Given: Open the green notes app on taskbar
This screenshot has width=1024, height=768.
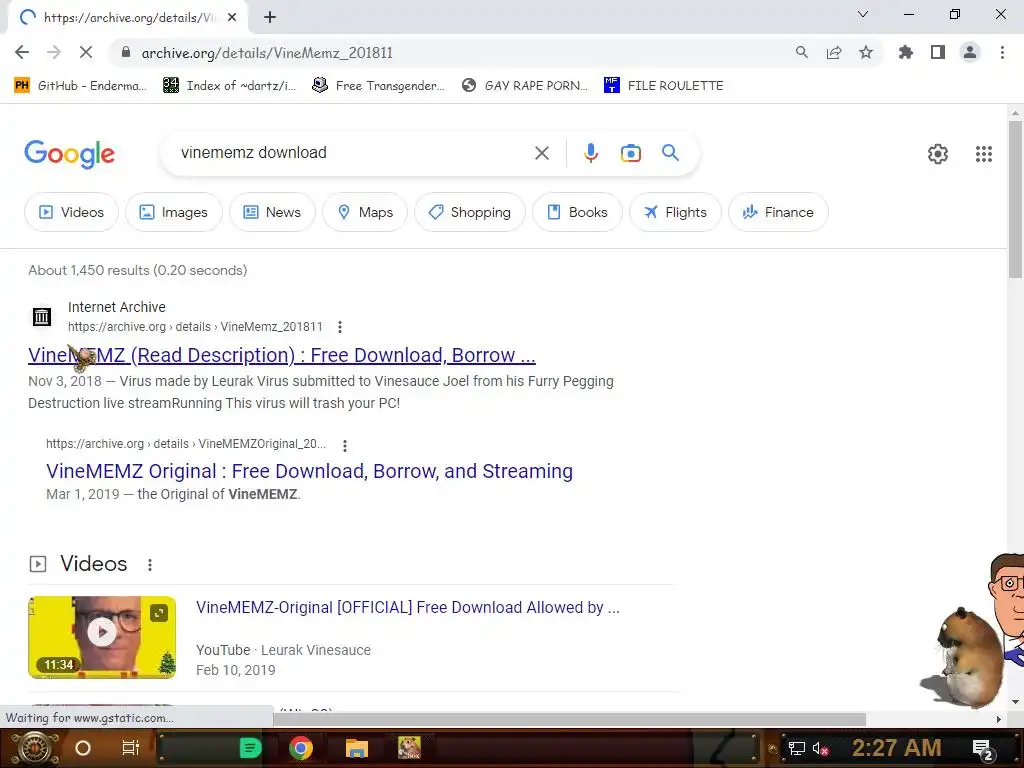Looking at the screenshot, I should pos(250,748).
